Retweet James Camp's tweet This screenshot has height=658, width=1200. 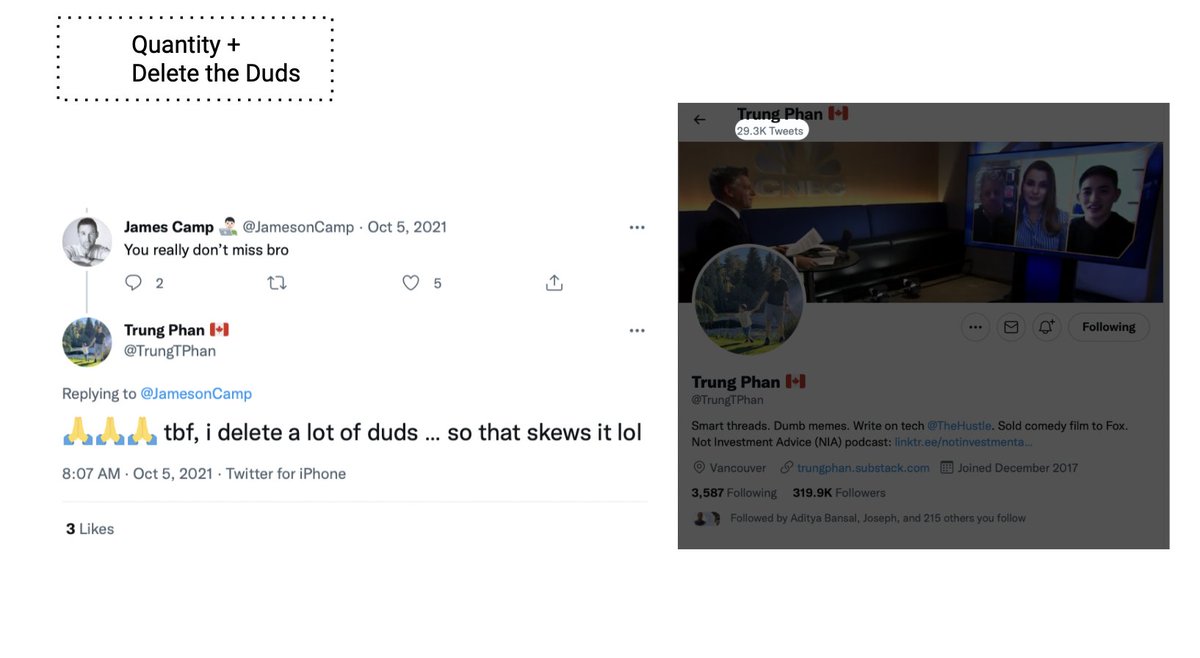pos(277,283)
